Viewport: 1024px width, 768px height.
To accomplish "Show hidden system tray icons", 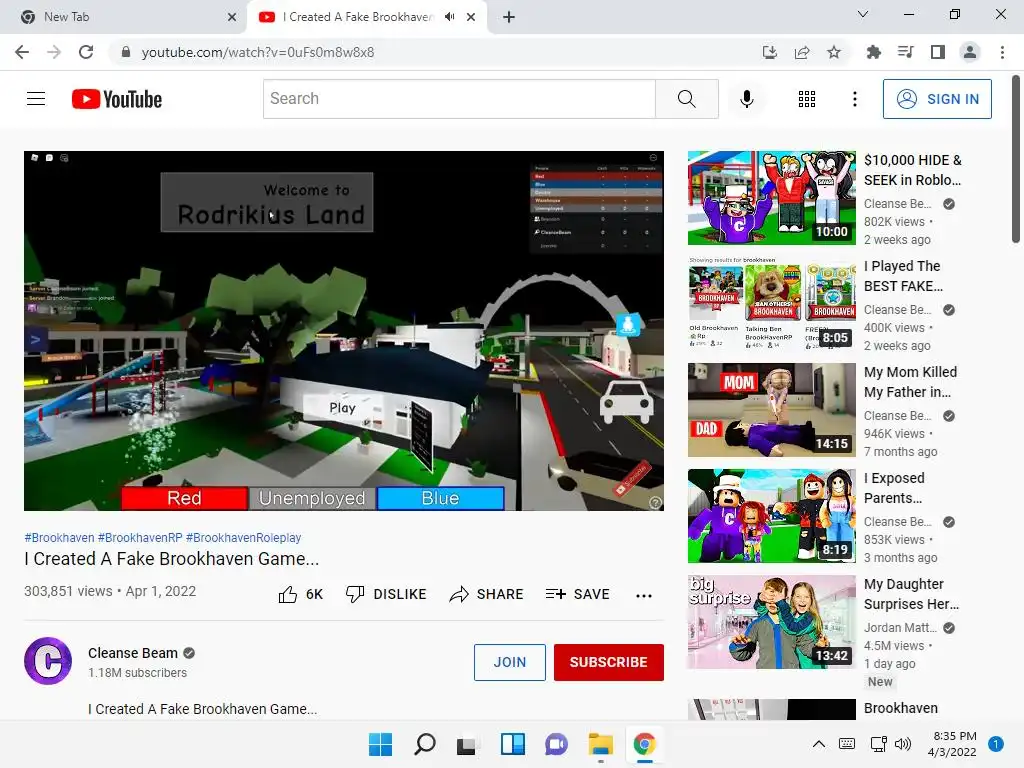I will click(x=818, y=744).
